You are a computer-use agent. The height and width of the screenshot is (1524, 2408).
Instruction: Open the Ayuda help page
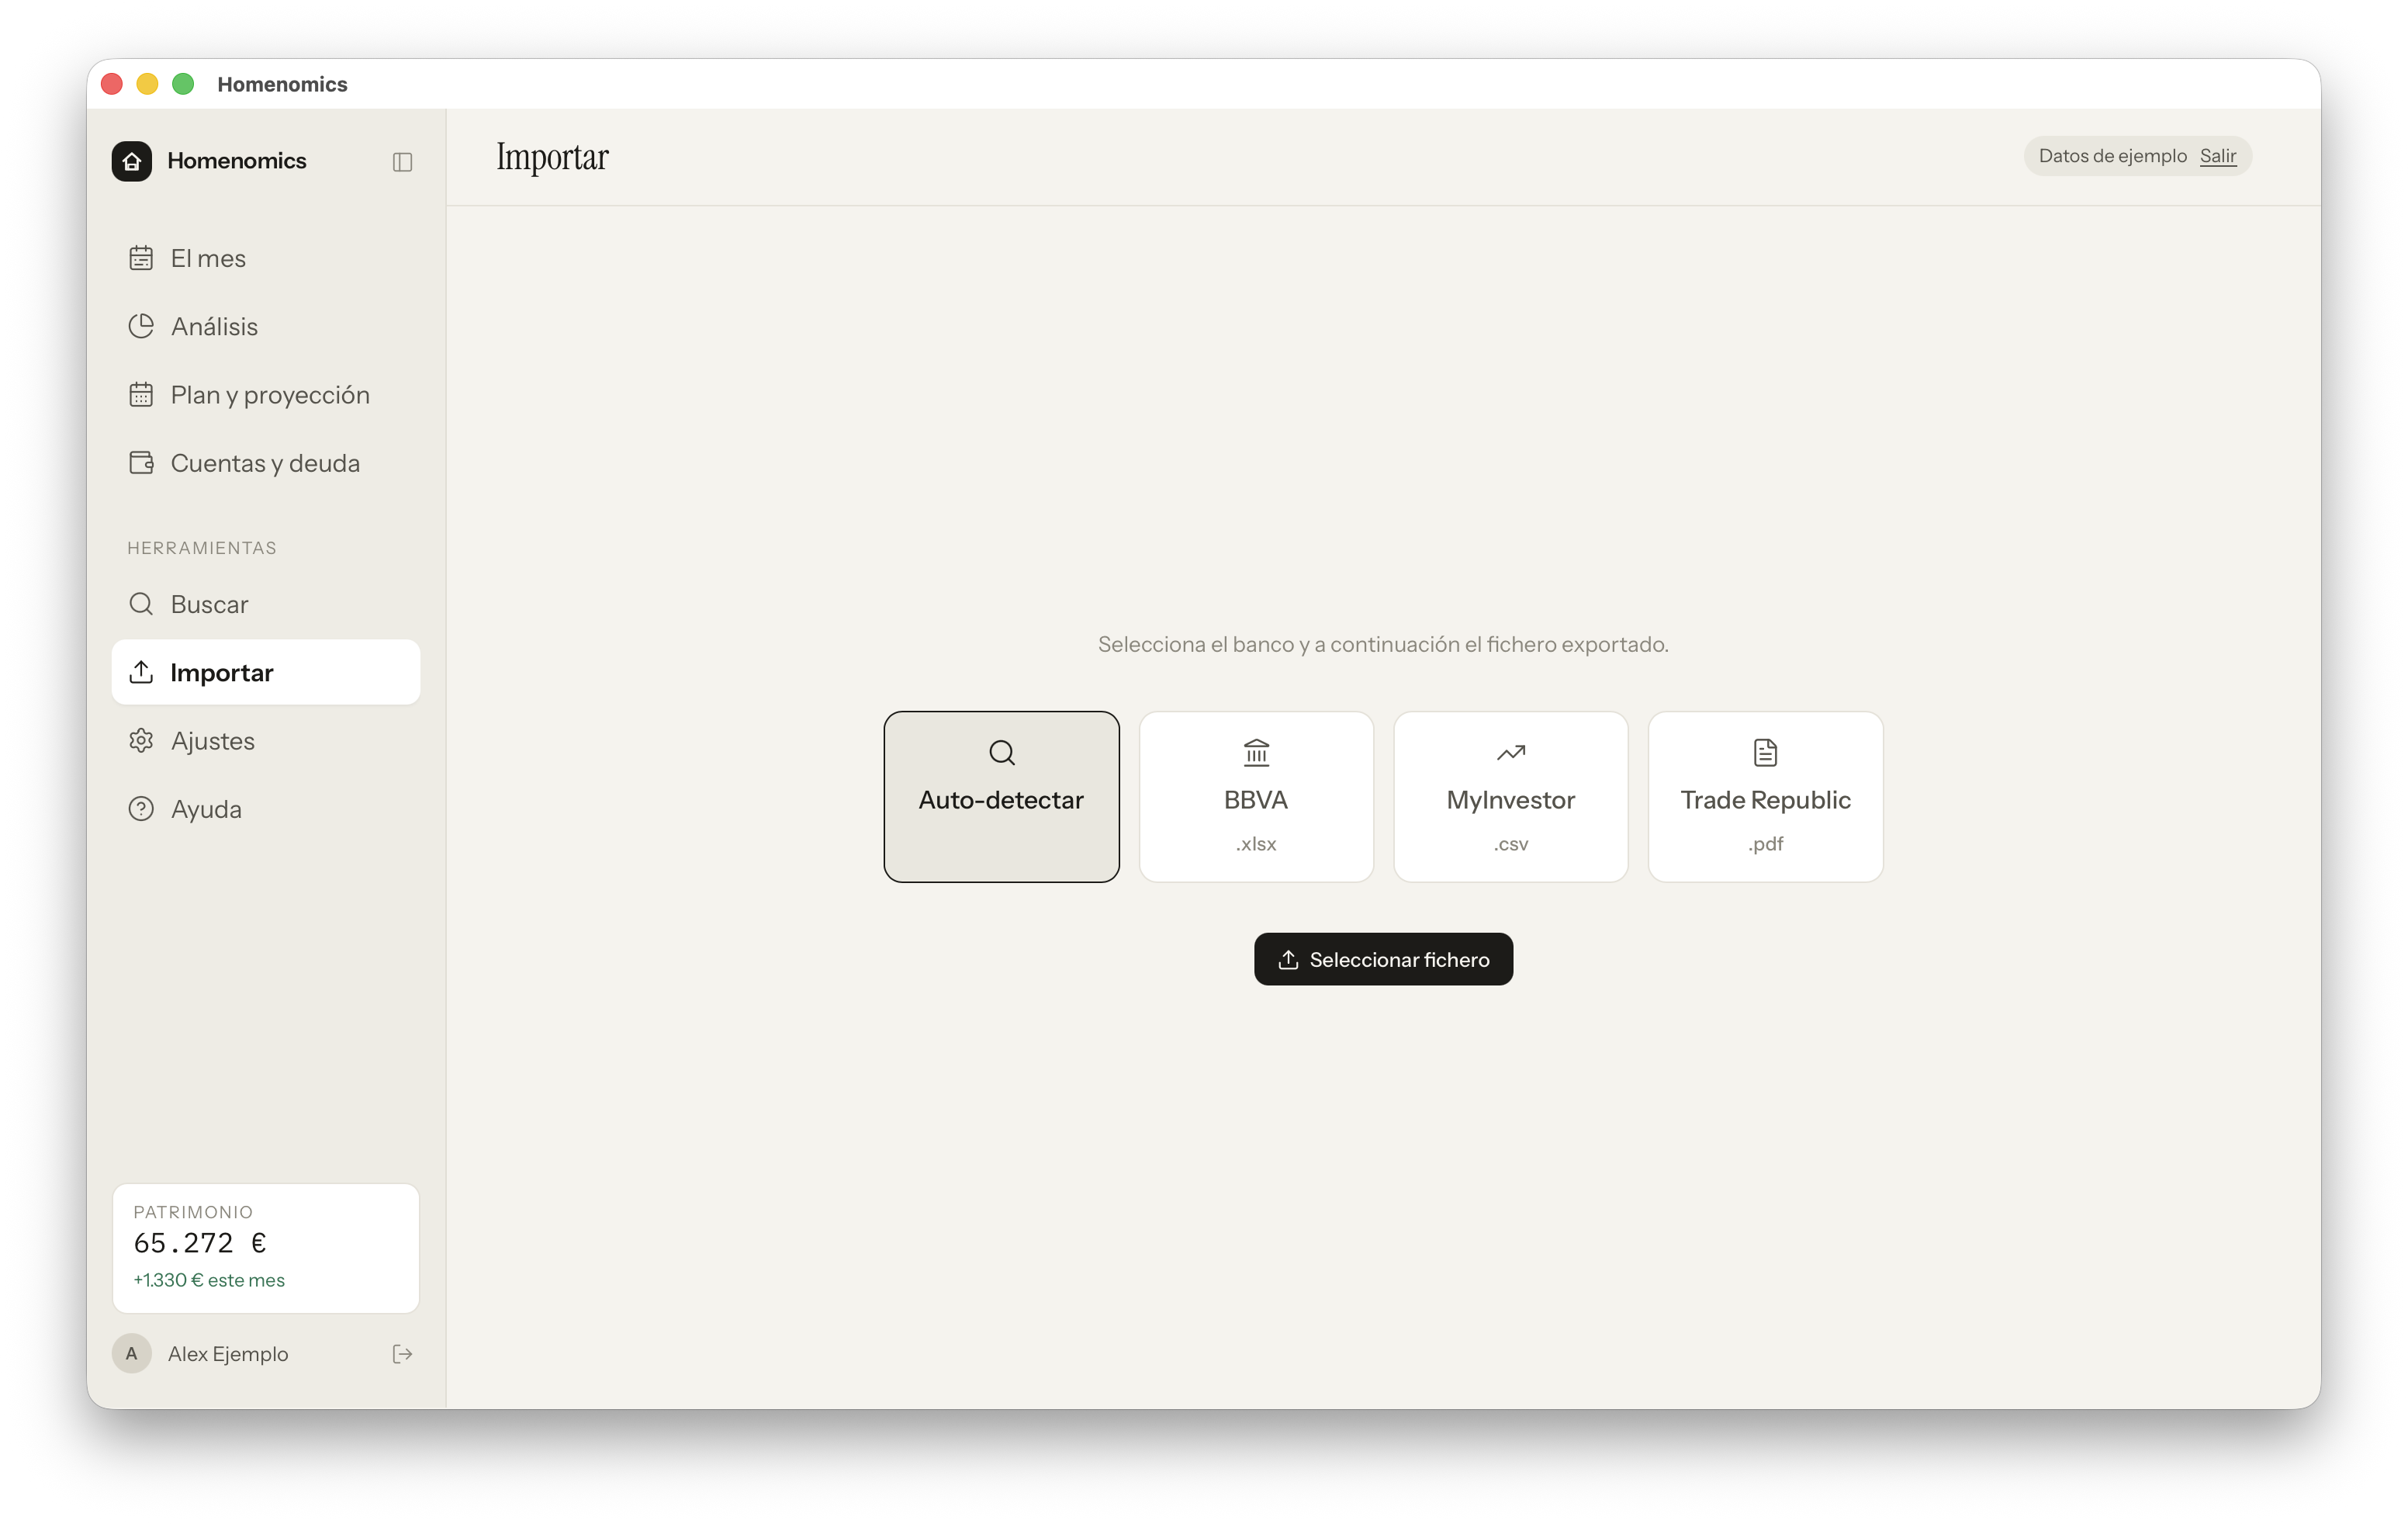coord(266,809)
